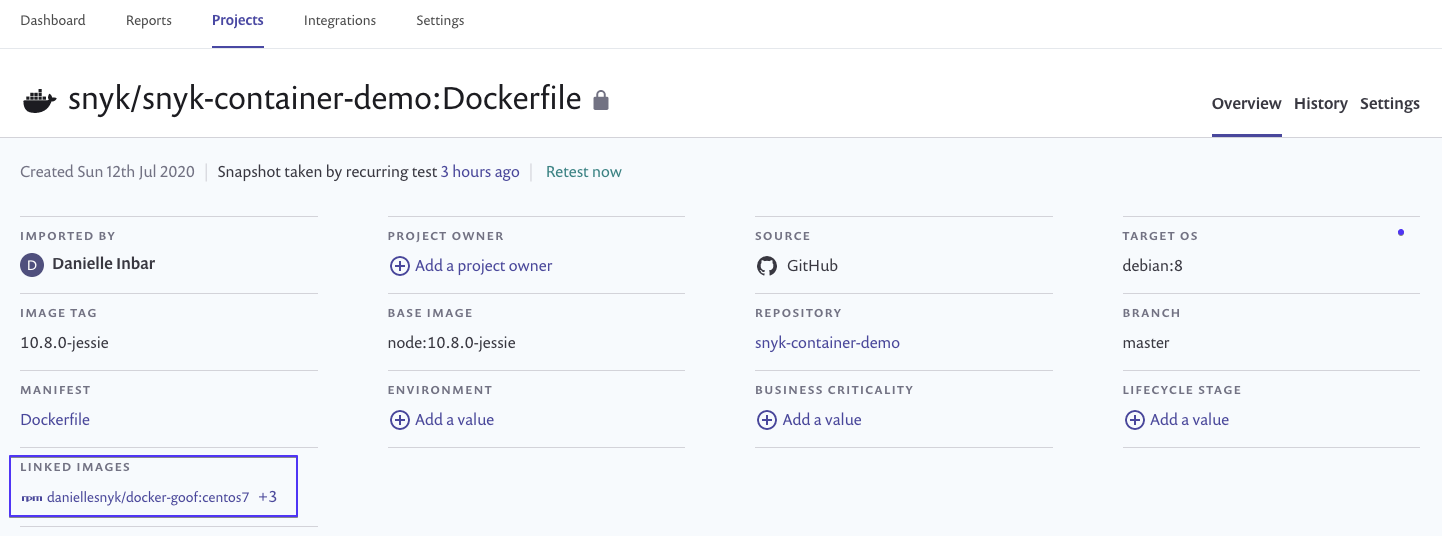Open the Dockerfile manifest link
The height and width of the screenshot is (536, 1442).
coord(55,420)
